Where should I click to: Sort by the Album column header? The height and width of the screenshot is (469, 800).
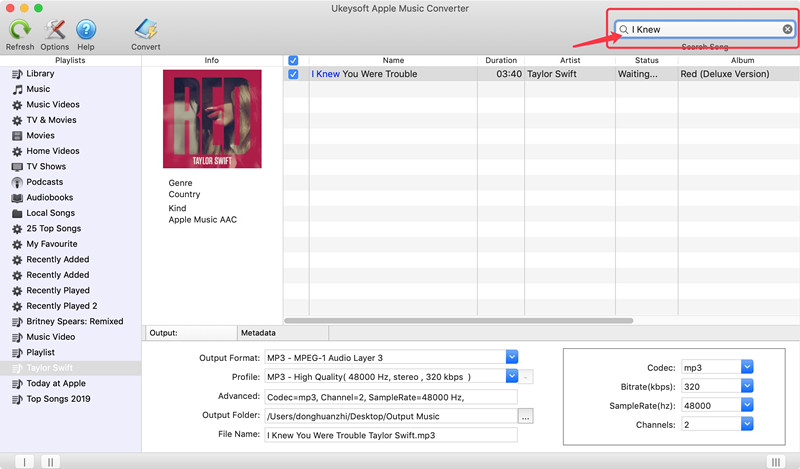(739, 60)
